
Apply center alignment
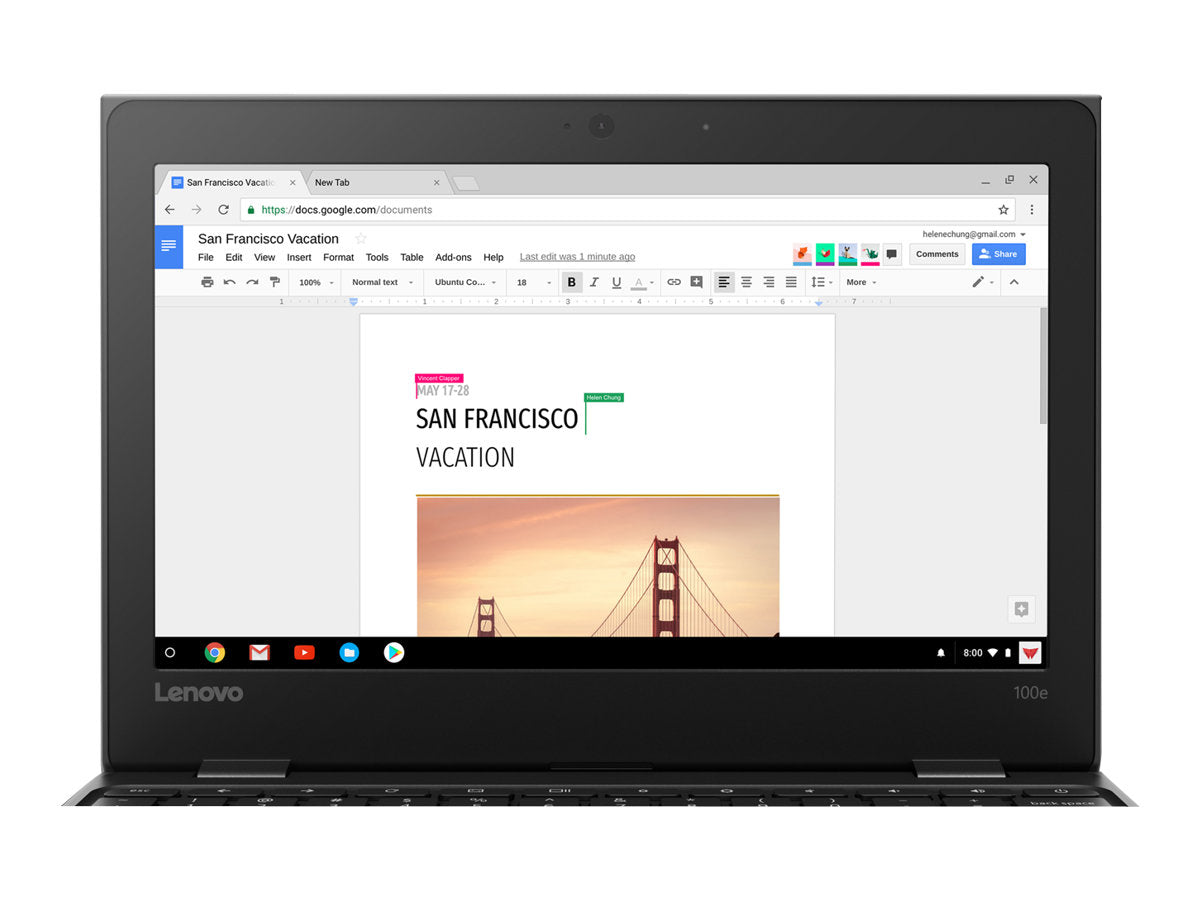[x=746, y=282]
